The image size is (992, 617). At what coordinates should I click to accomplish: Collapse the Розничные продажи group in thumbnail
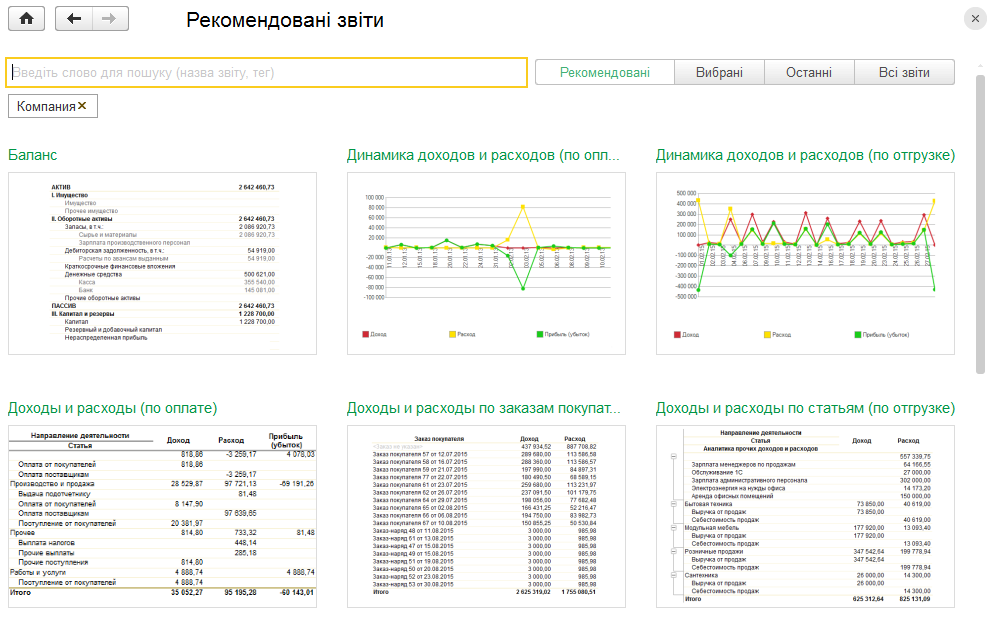tap(674, 552)
